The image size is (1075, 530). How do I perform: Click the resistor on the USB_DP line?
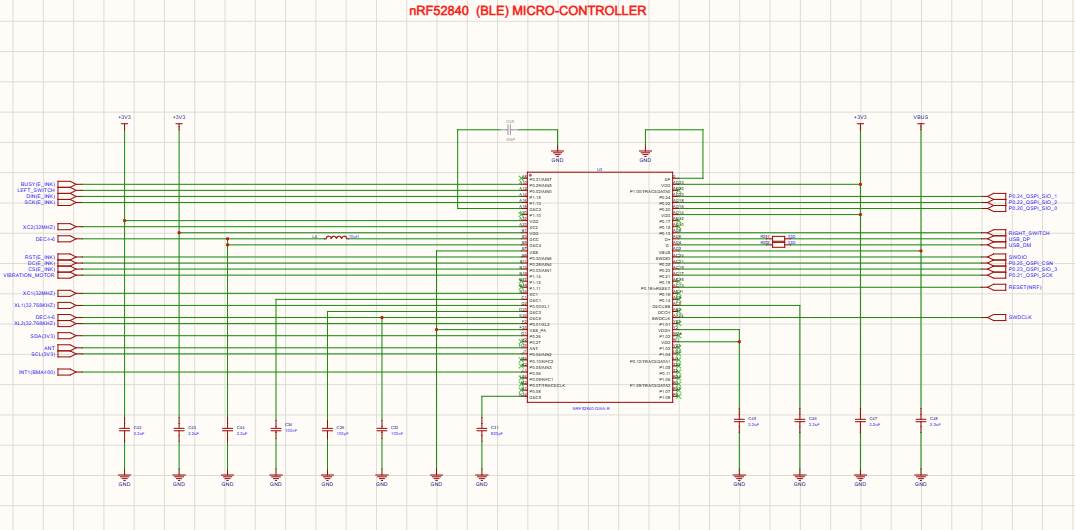tap(779, 238)
